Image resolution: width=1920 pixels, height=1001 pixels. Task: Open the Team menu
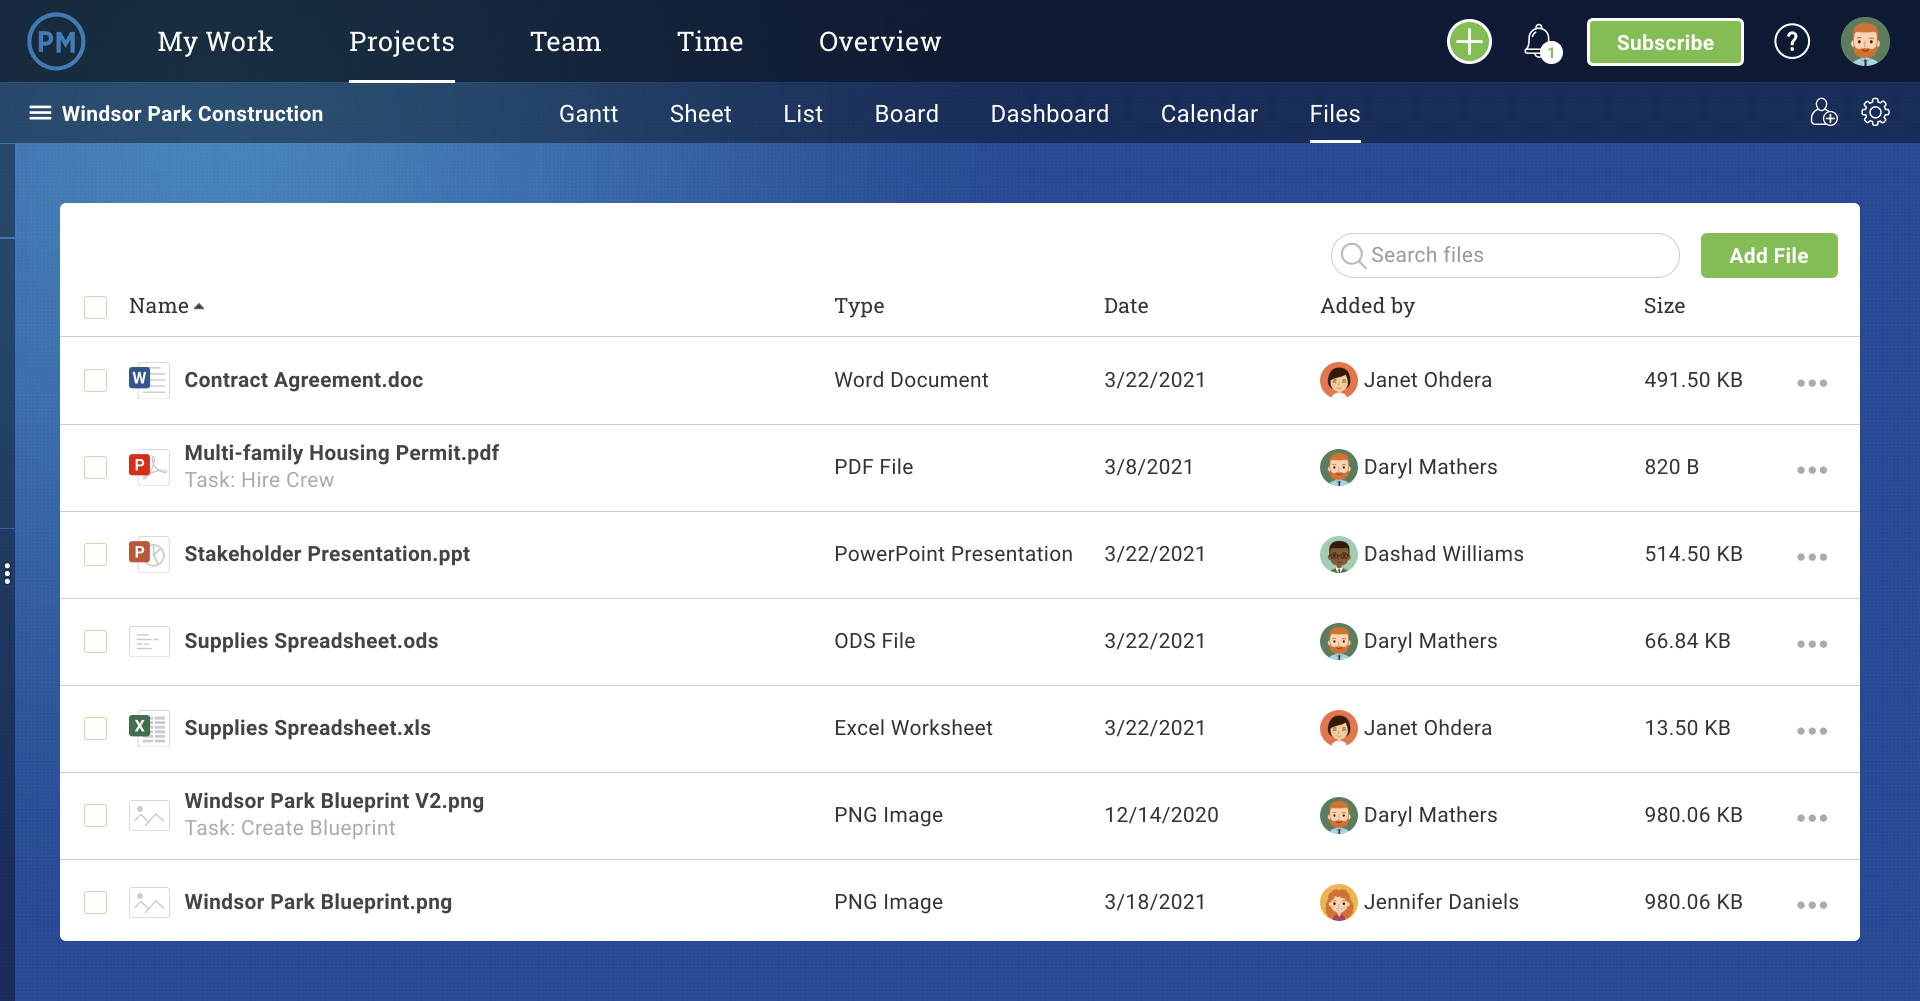coord(565,41)
